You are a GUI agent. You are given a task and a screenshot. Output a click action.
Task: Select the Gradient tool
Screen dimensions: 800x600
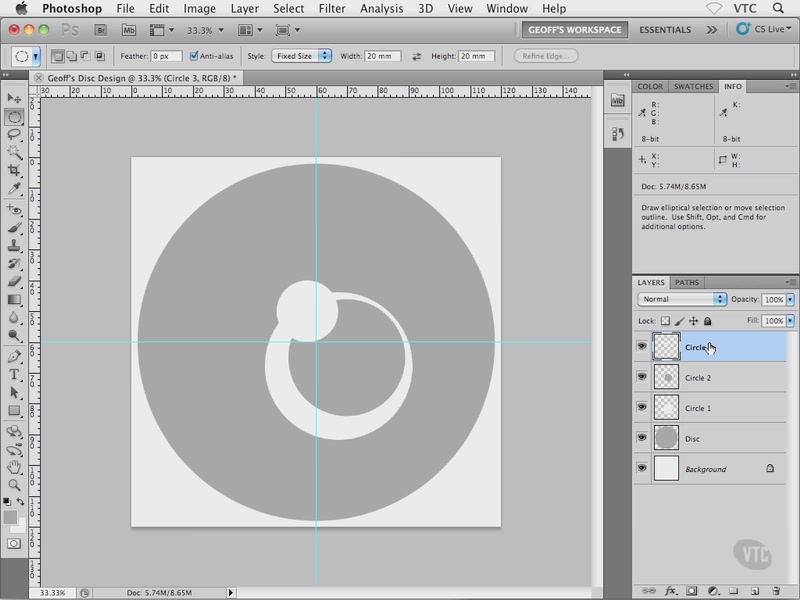(14, 299)
